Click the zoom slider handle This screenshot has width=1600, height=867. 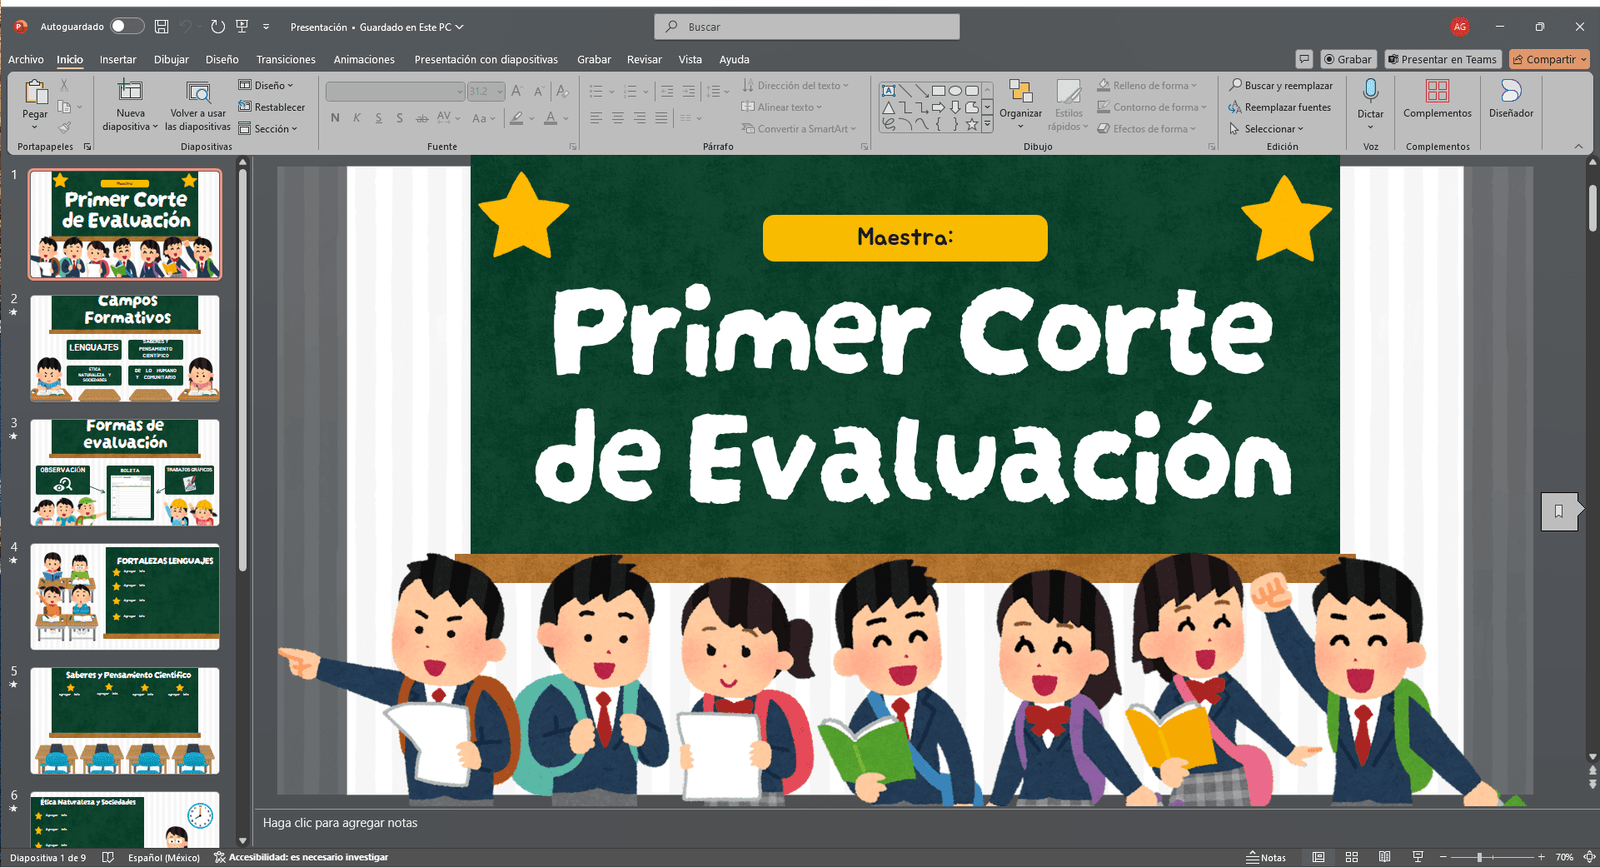coord(1480,857)
